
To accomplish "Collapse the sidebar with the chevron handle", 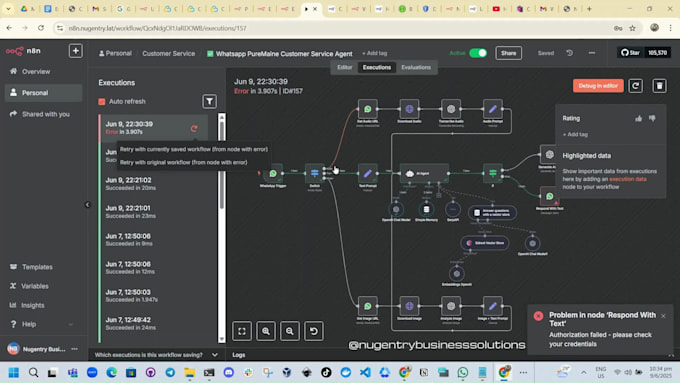I will point(88,204).
